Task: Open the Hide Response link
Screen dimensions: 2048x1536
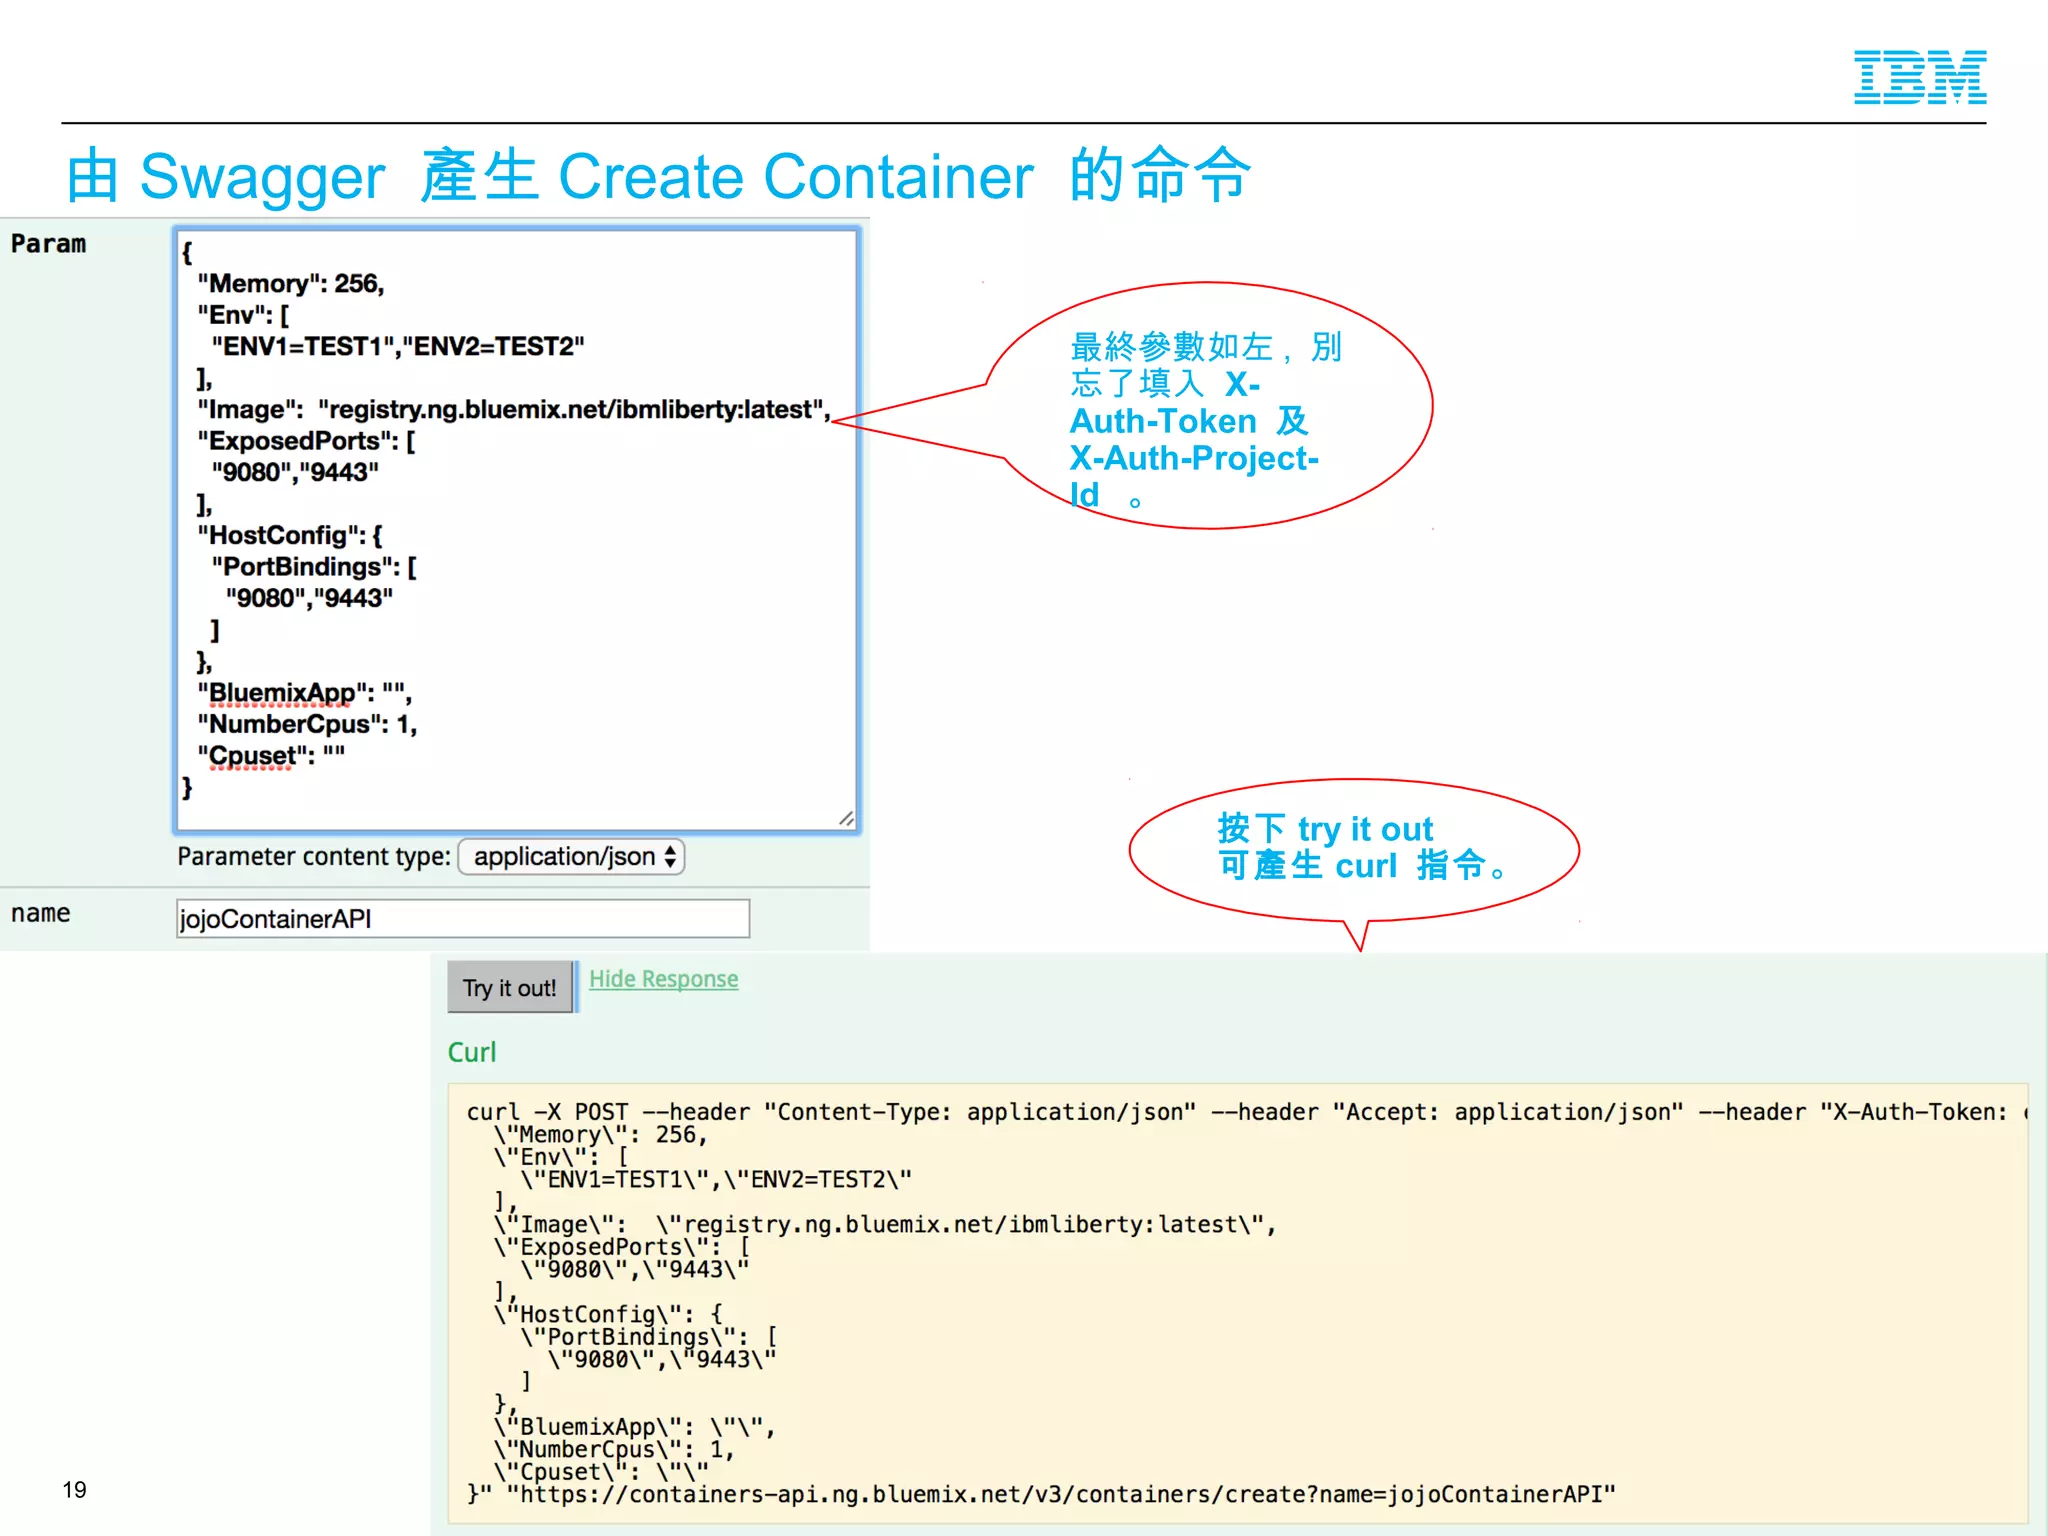Action: (663, 979)
